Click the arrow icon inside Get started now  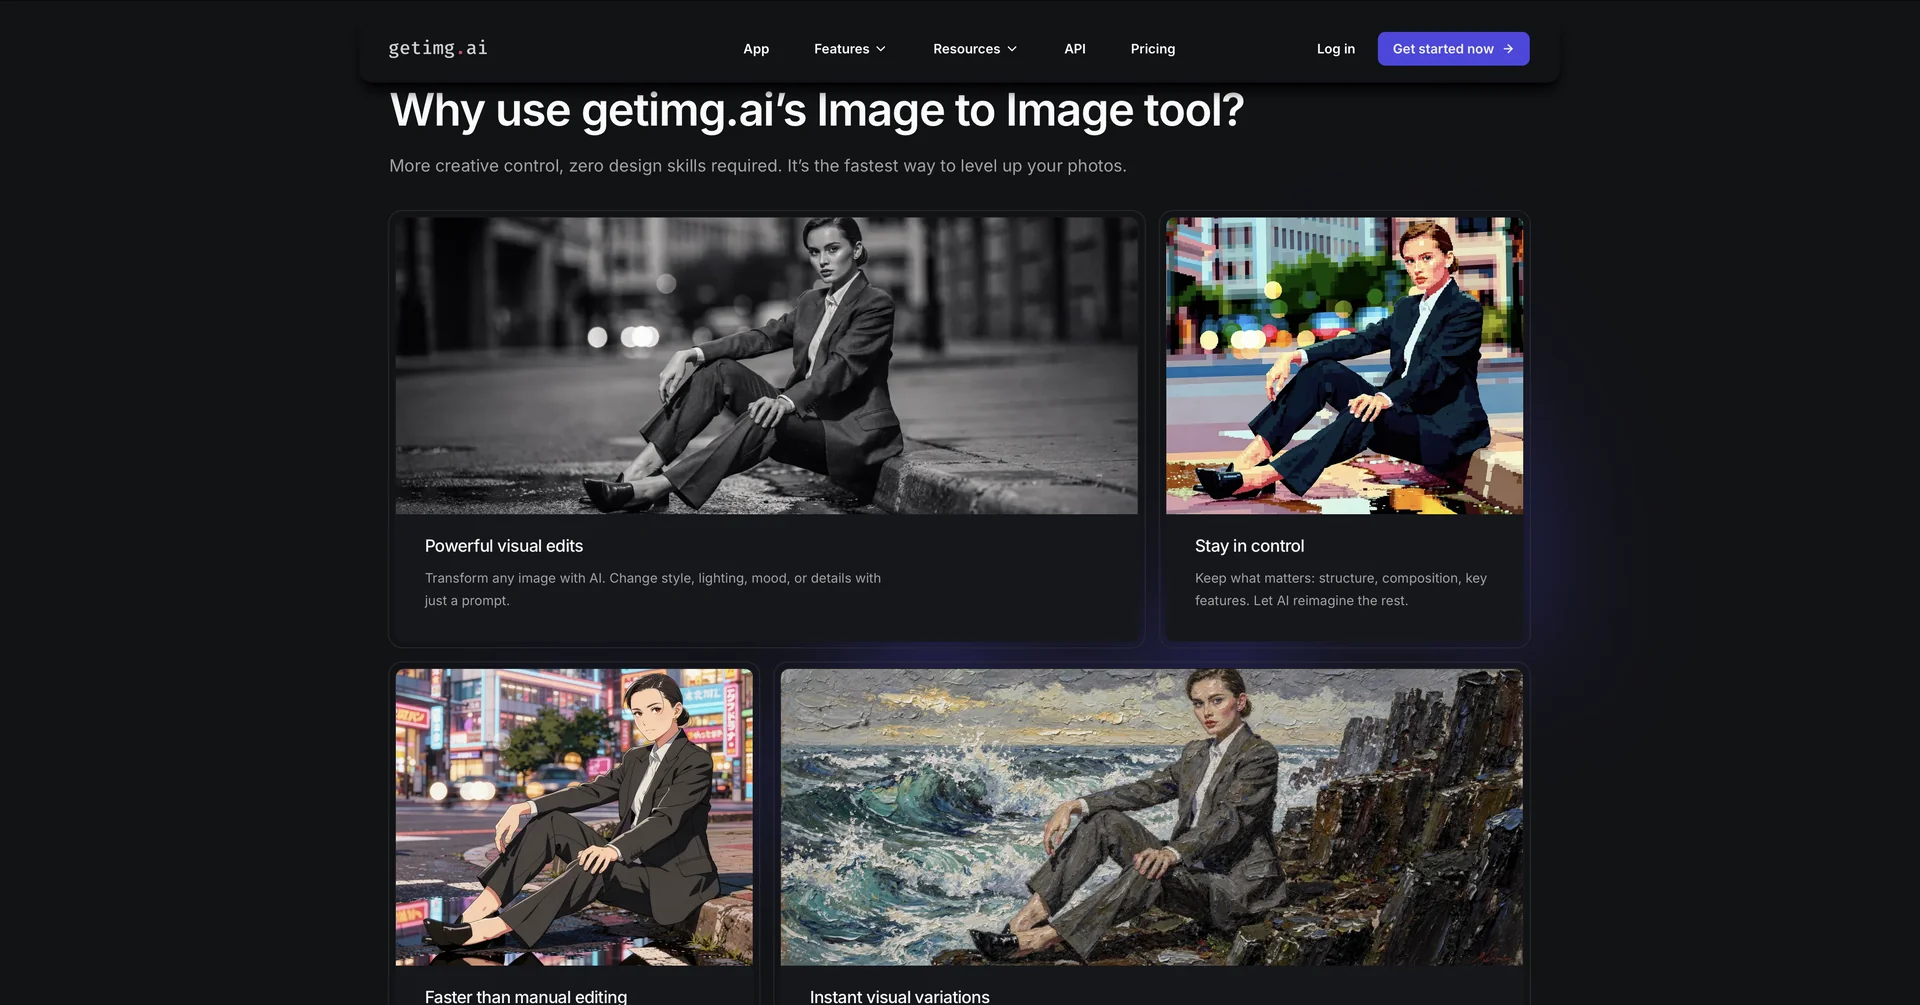1506,48
